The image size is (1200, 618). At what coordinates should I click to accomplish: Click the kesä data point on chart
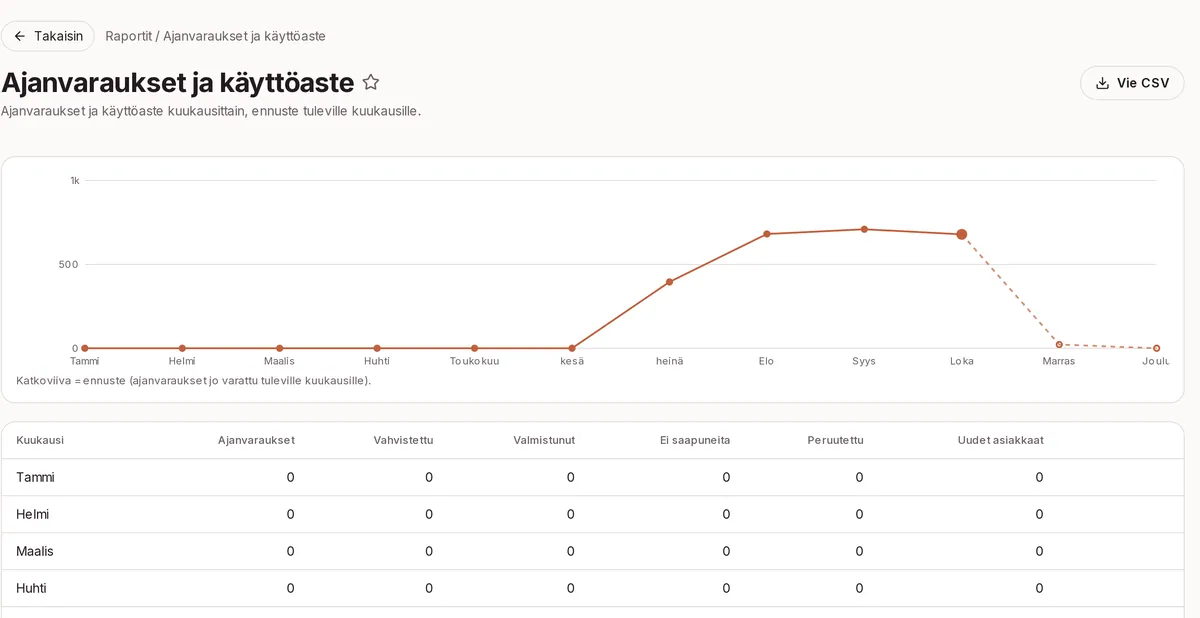(x=572, y=348)
